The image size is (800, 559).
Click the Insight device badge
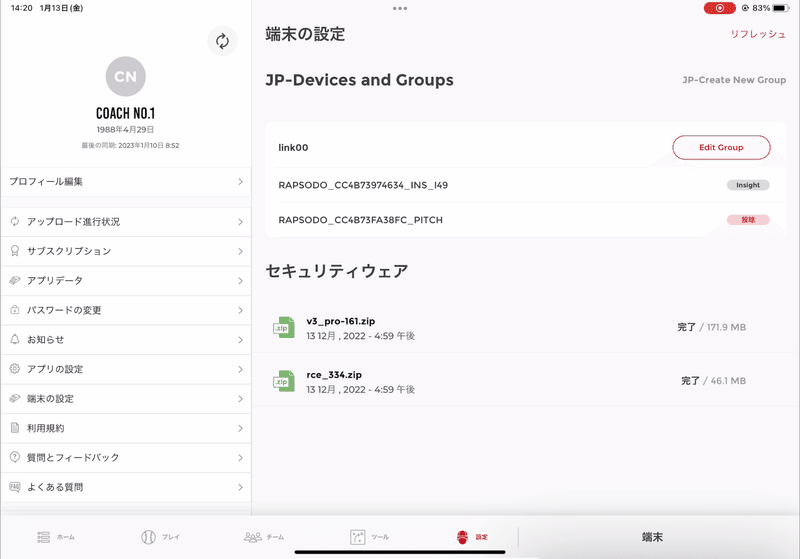tap(748, 185)
